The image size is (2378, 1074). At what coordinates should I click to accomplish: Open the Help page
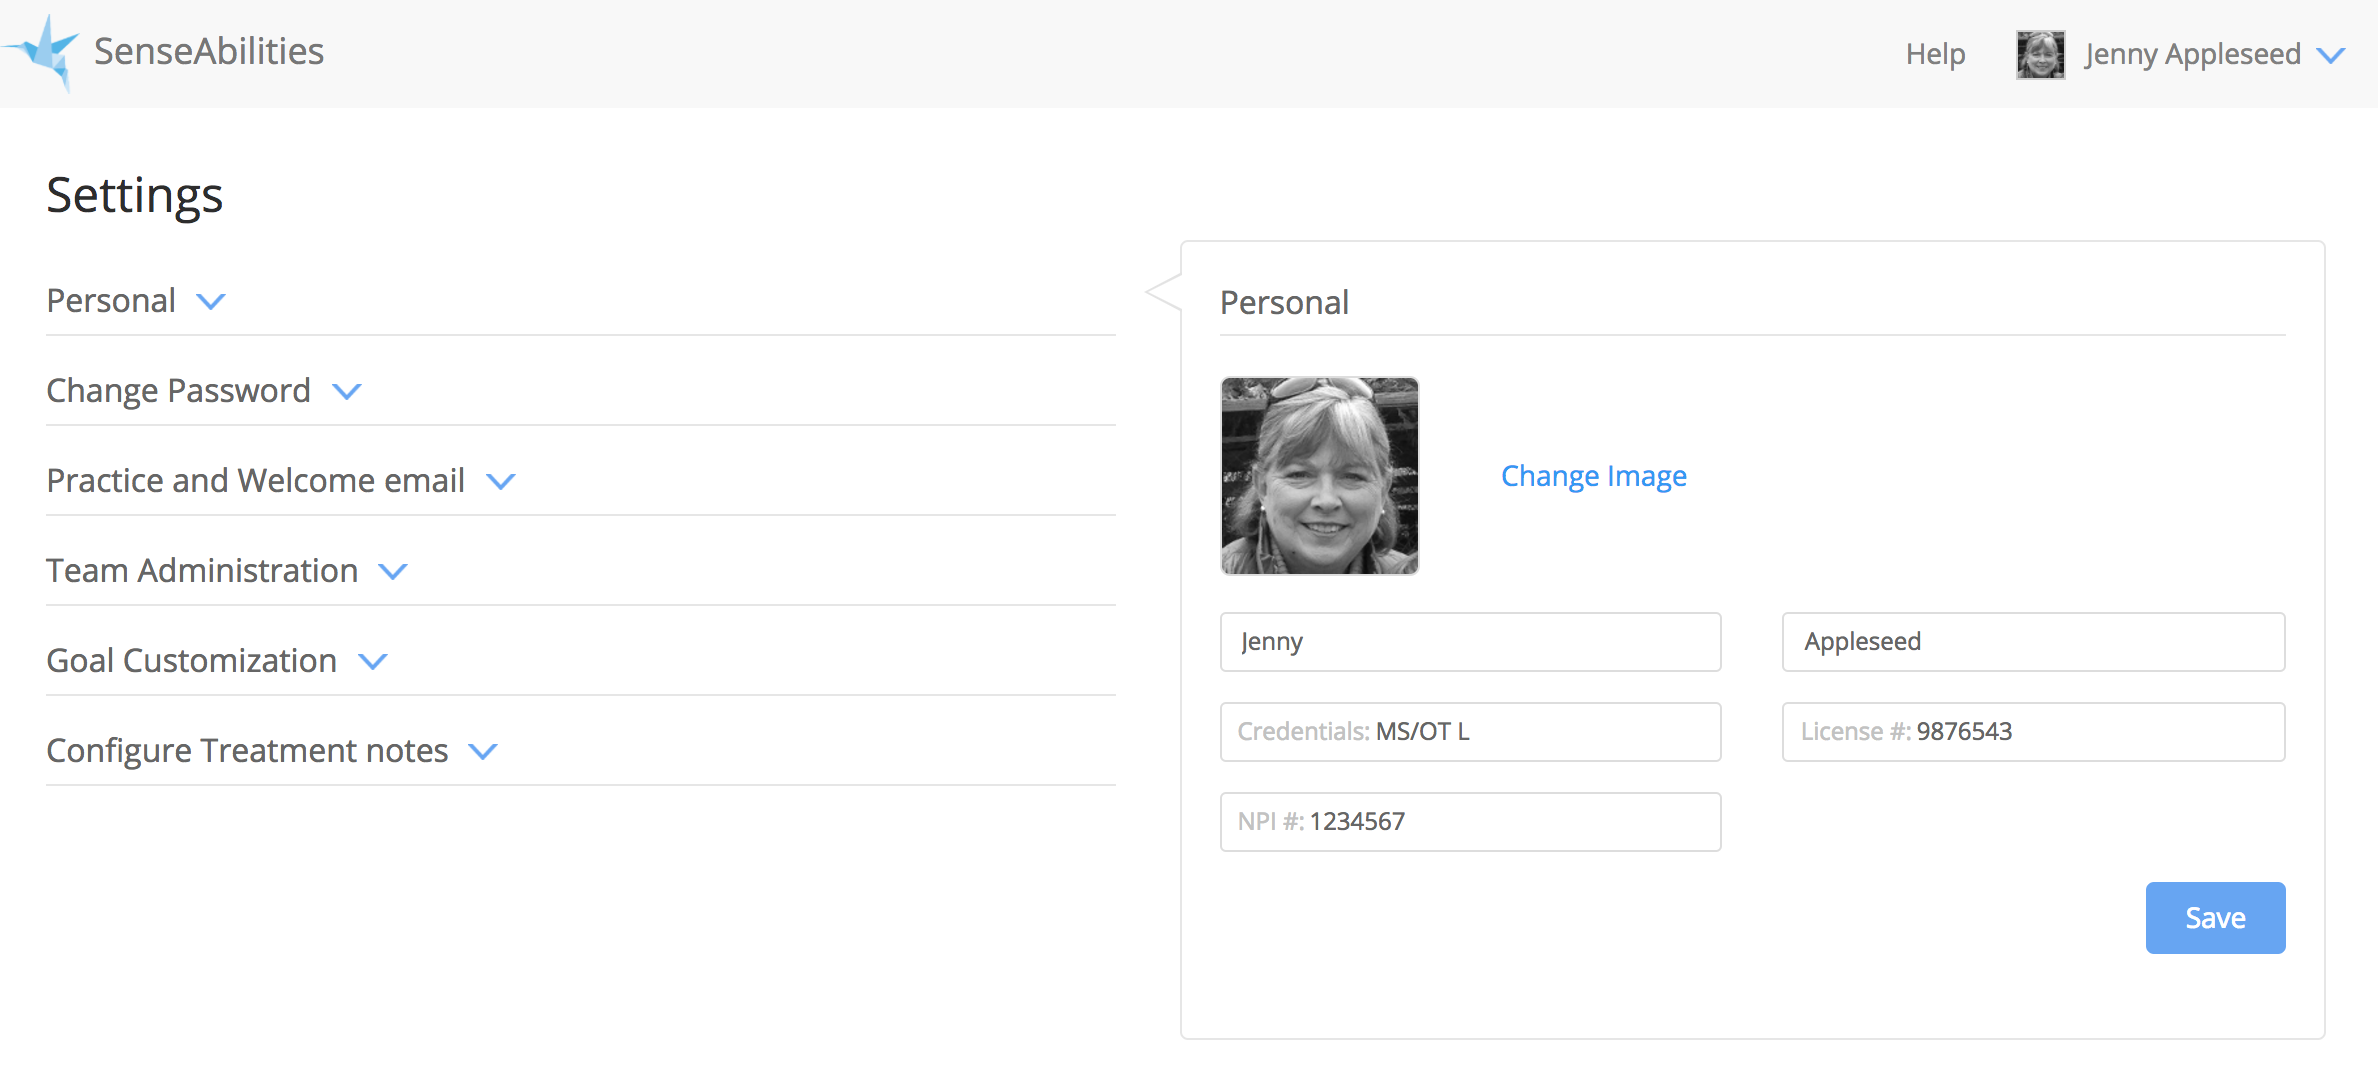[x=1935, y=54]
